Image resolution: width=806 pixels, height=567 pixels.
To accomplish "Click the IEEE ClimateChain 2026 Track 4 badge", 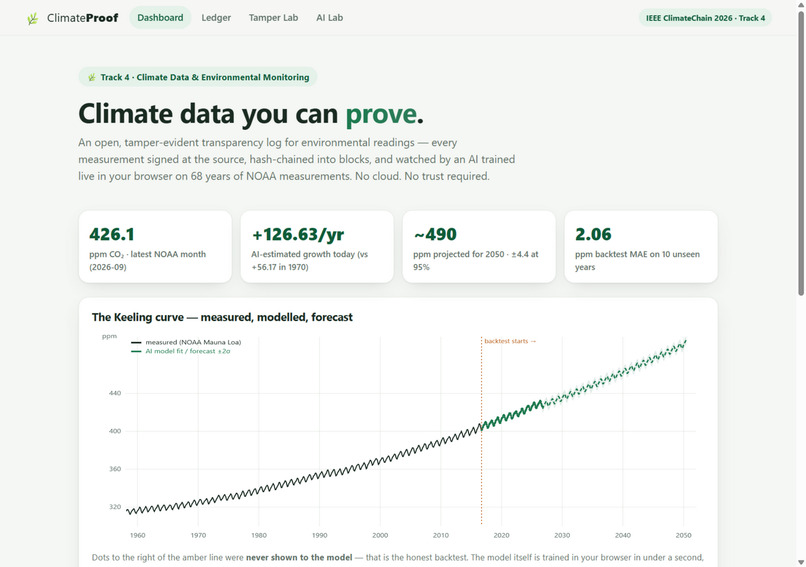I will click(705, 18).
